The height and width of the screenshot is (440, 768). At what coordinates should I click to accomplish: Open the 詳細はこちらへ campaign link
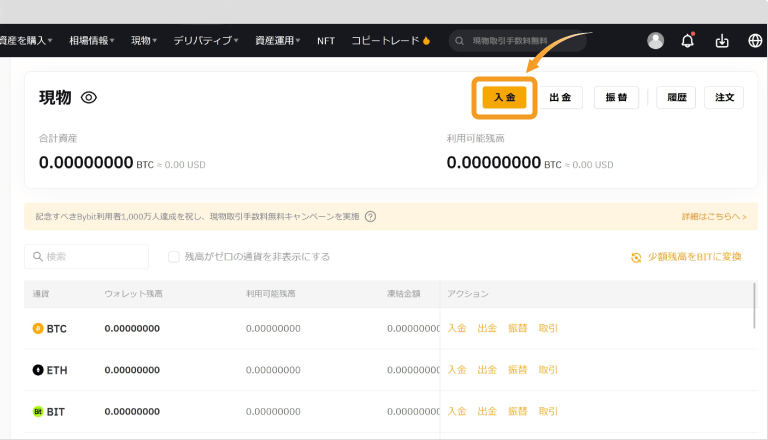coord(714,217)
